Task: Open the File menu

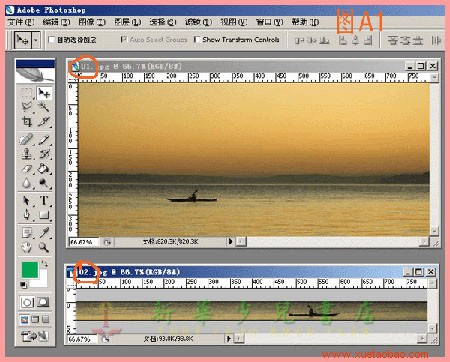Action: click(21, 22)
